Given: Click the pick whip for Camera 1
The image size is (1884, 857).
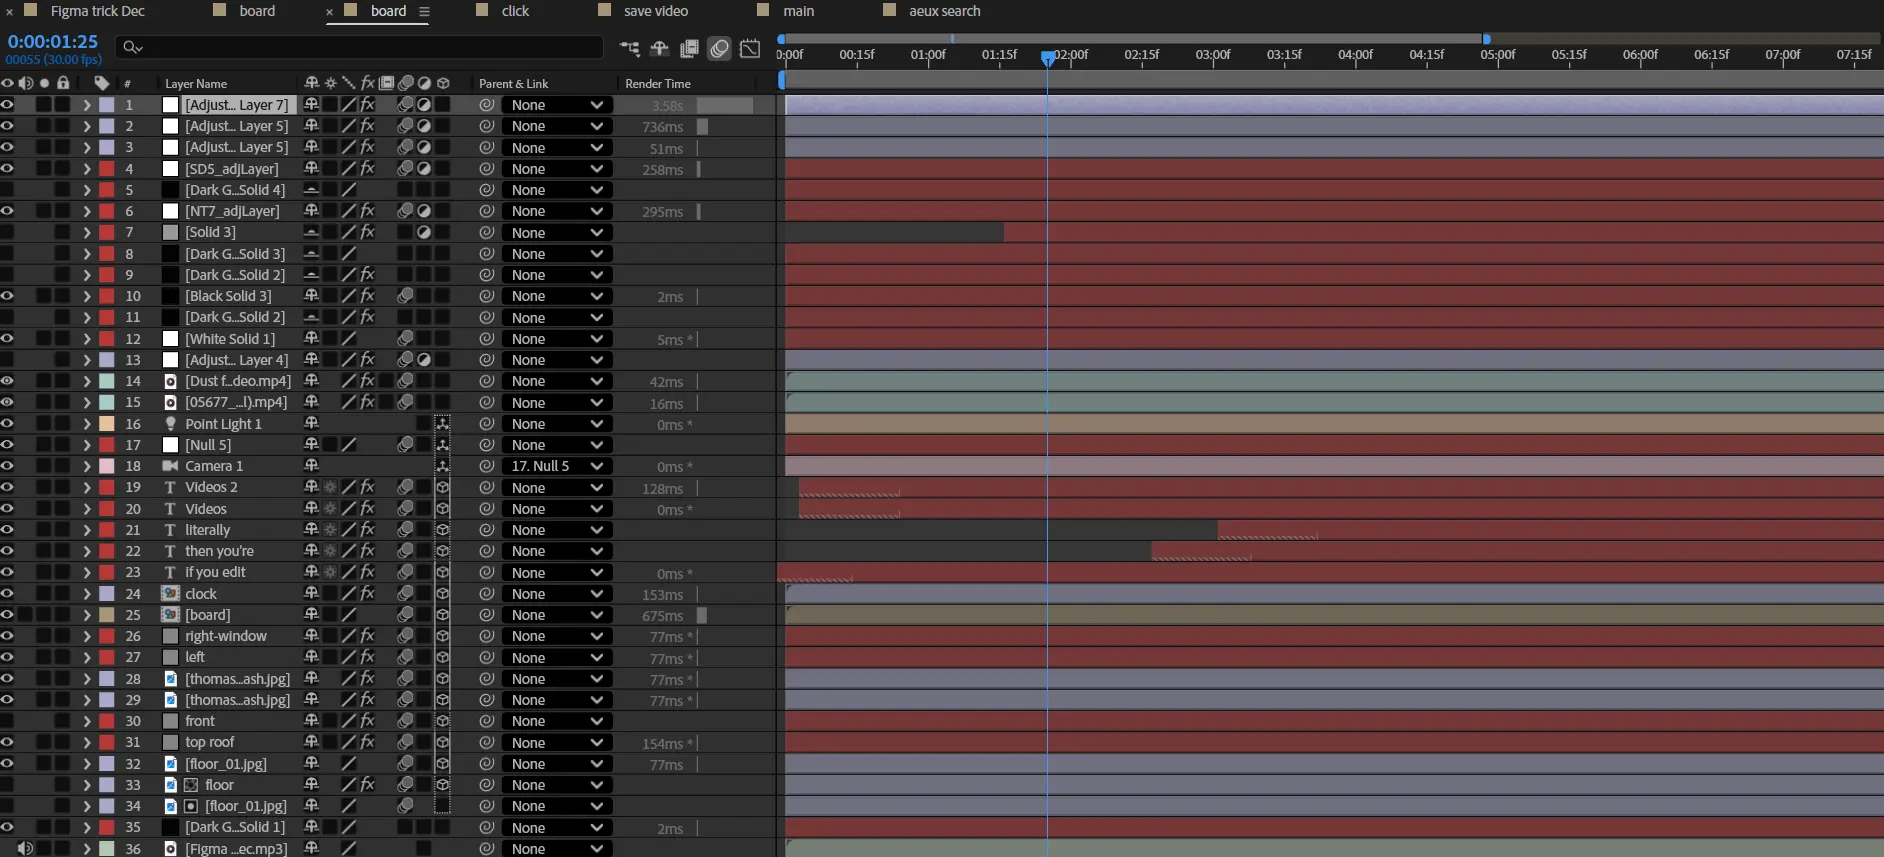Looking at the screenshot, I should pyautogui.click(x=487, y=466).
